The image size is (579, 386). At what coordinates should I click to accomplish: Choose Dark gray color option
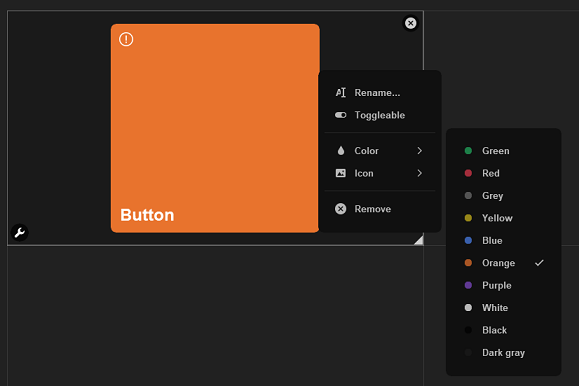pos(504,353)
